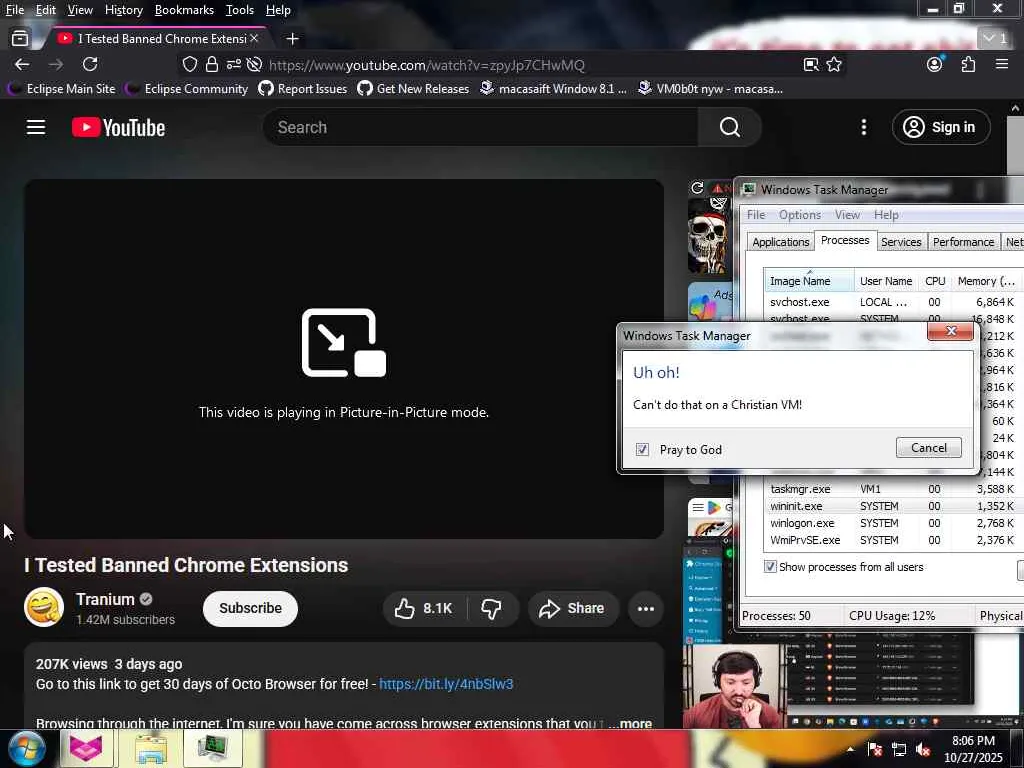Open the Task Manager taskbar icon
1024x768 pixels.
point(213,749)
